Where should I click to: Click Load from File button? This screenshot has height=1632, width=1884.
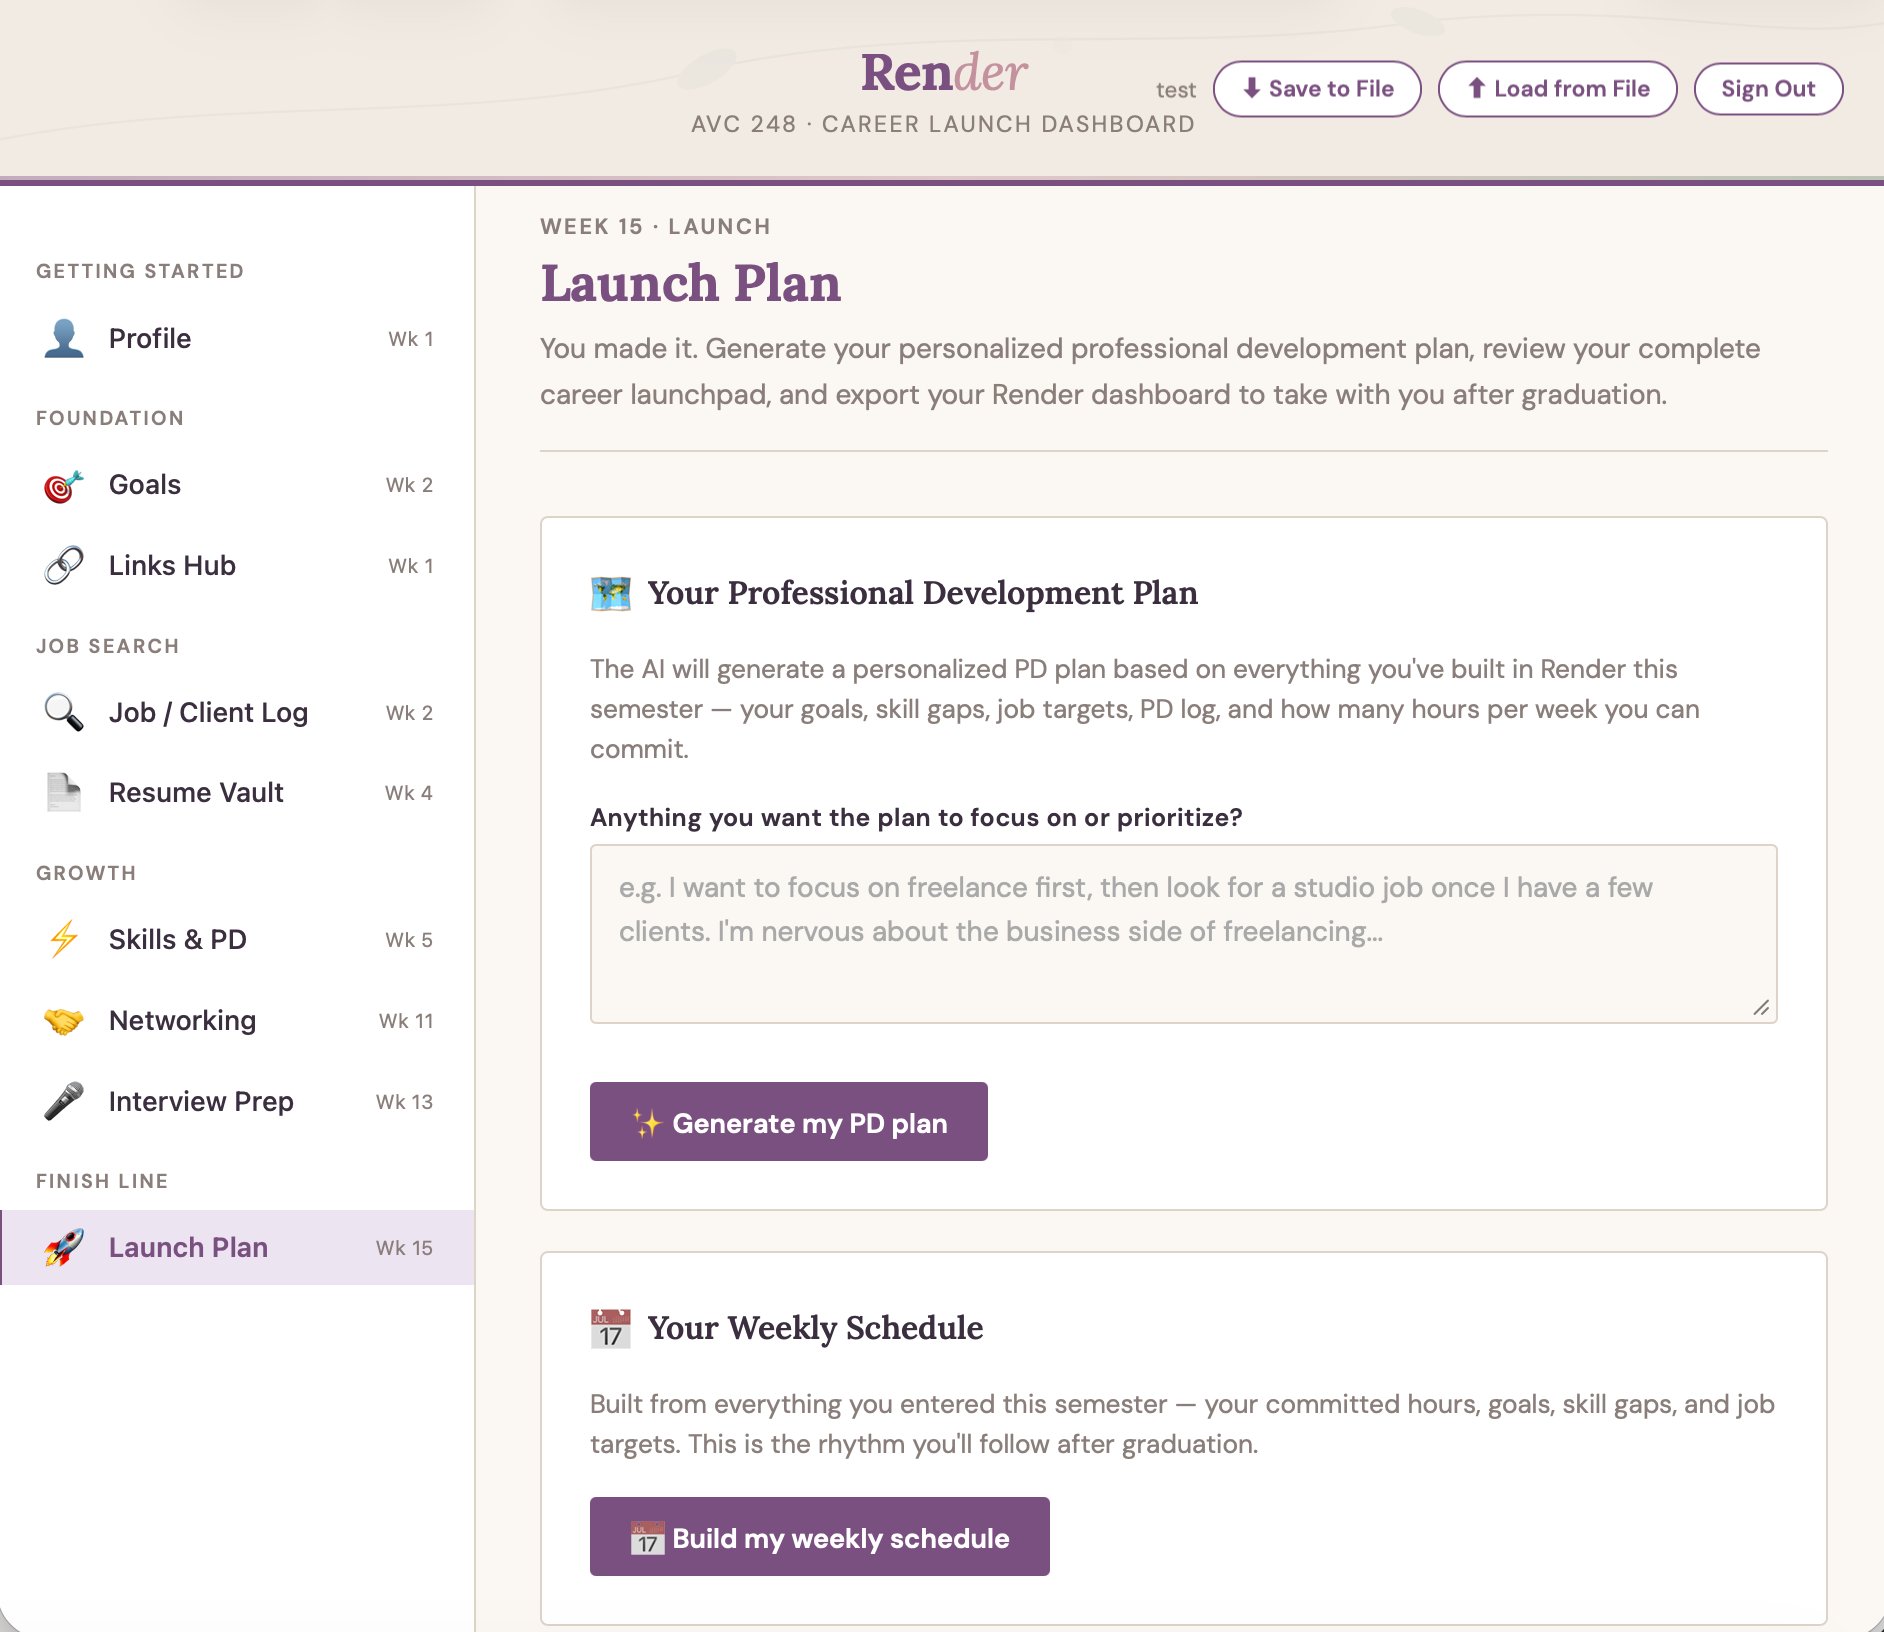click(1557, 89)
